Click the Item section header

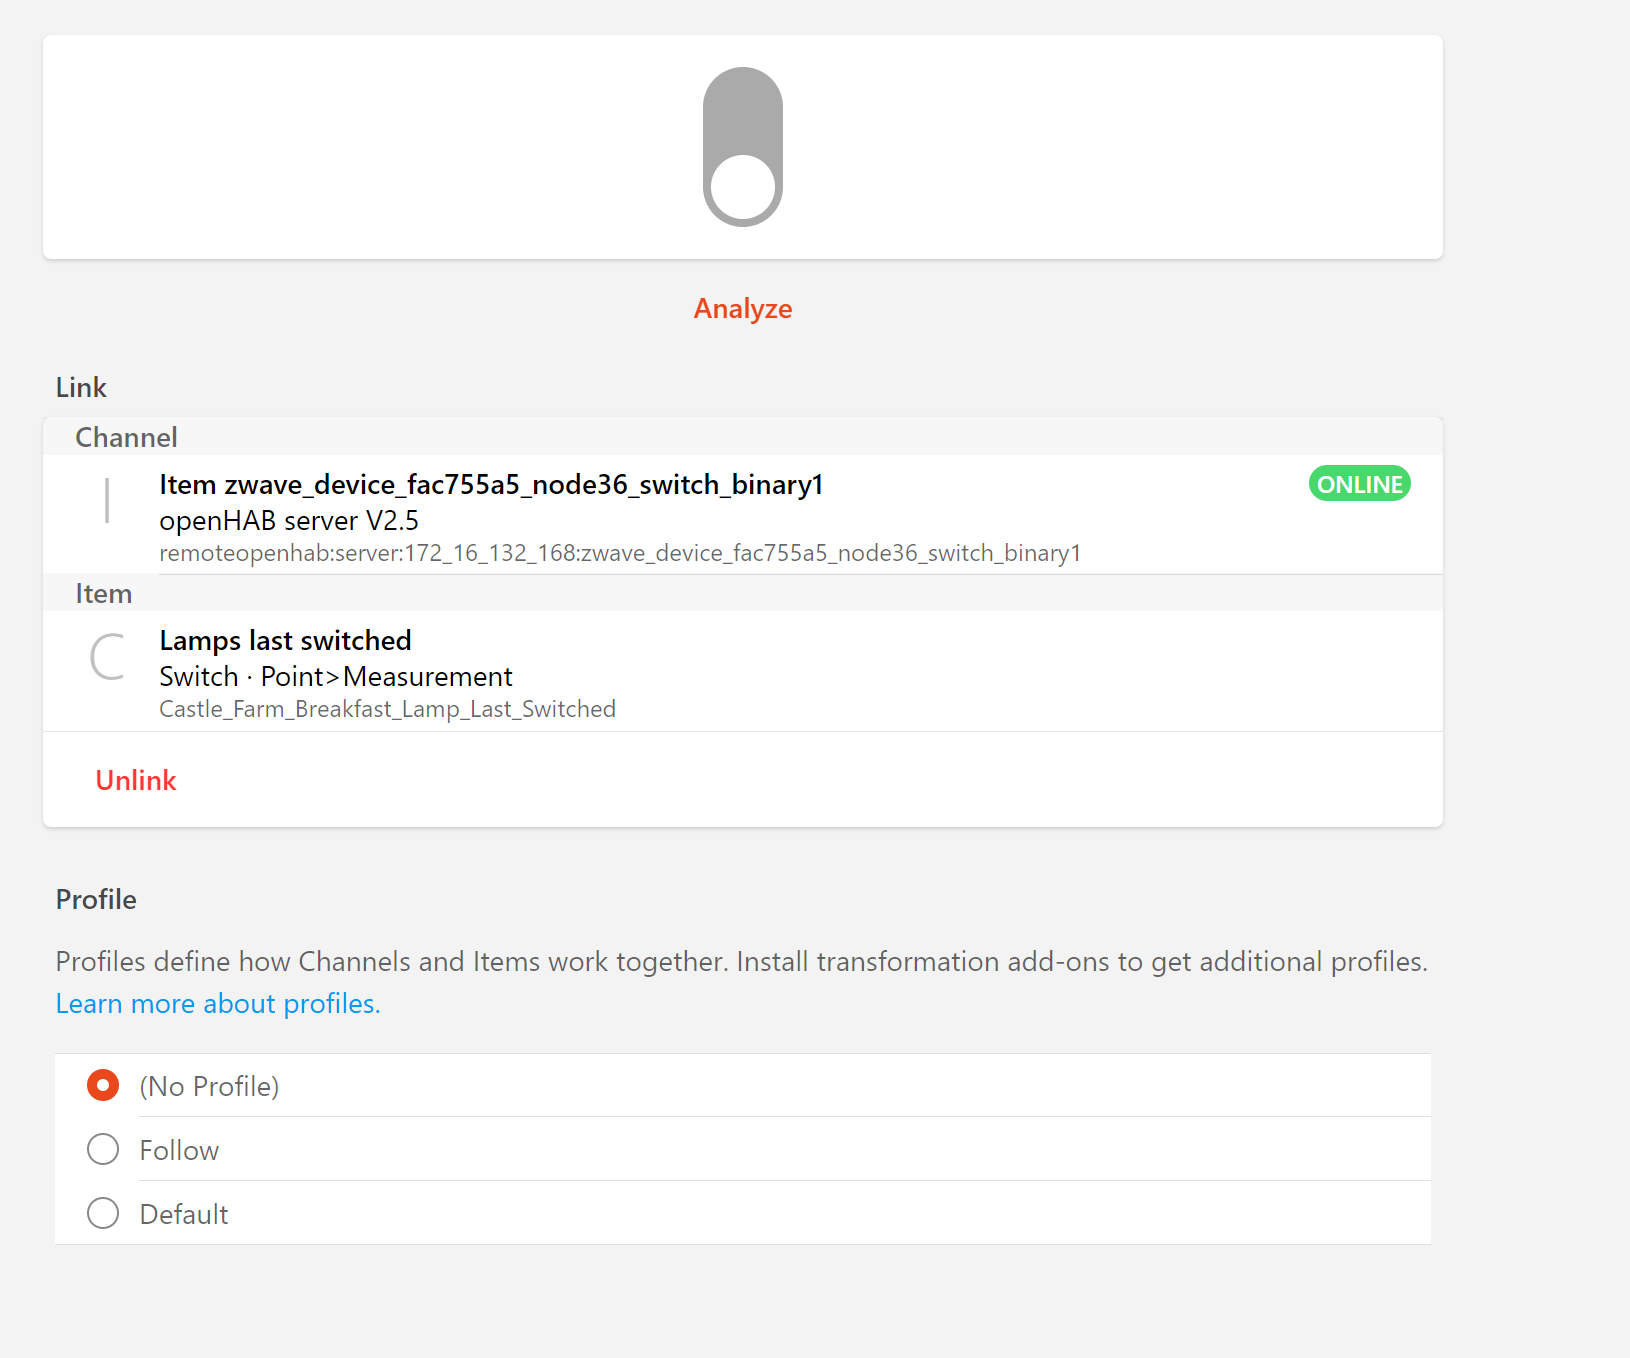point(104,593)
